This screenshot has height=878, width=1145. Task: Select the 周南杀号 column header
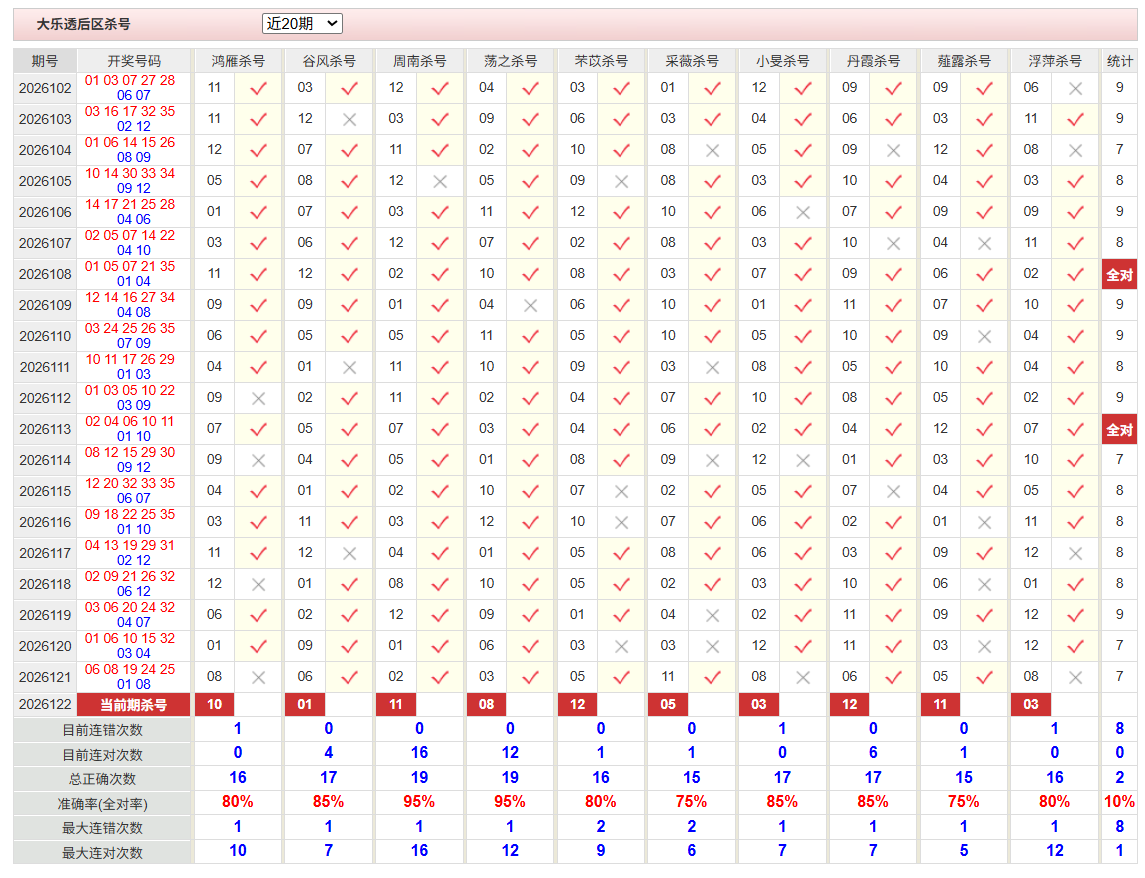point(419,61)
